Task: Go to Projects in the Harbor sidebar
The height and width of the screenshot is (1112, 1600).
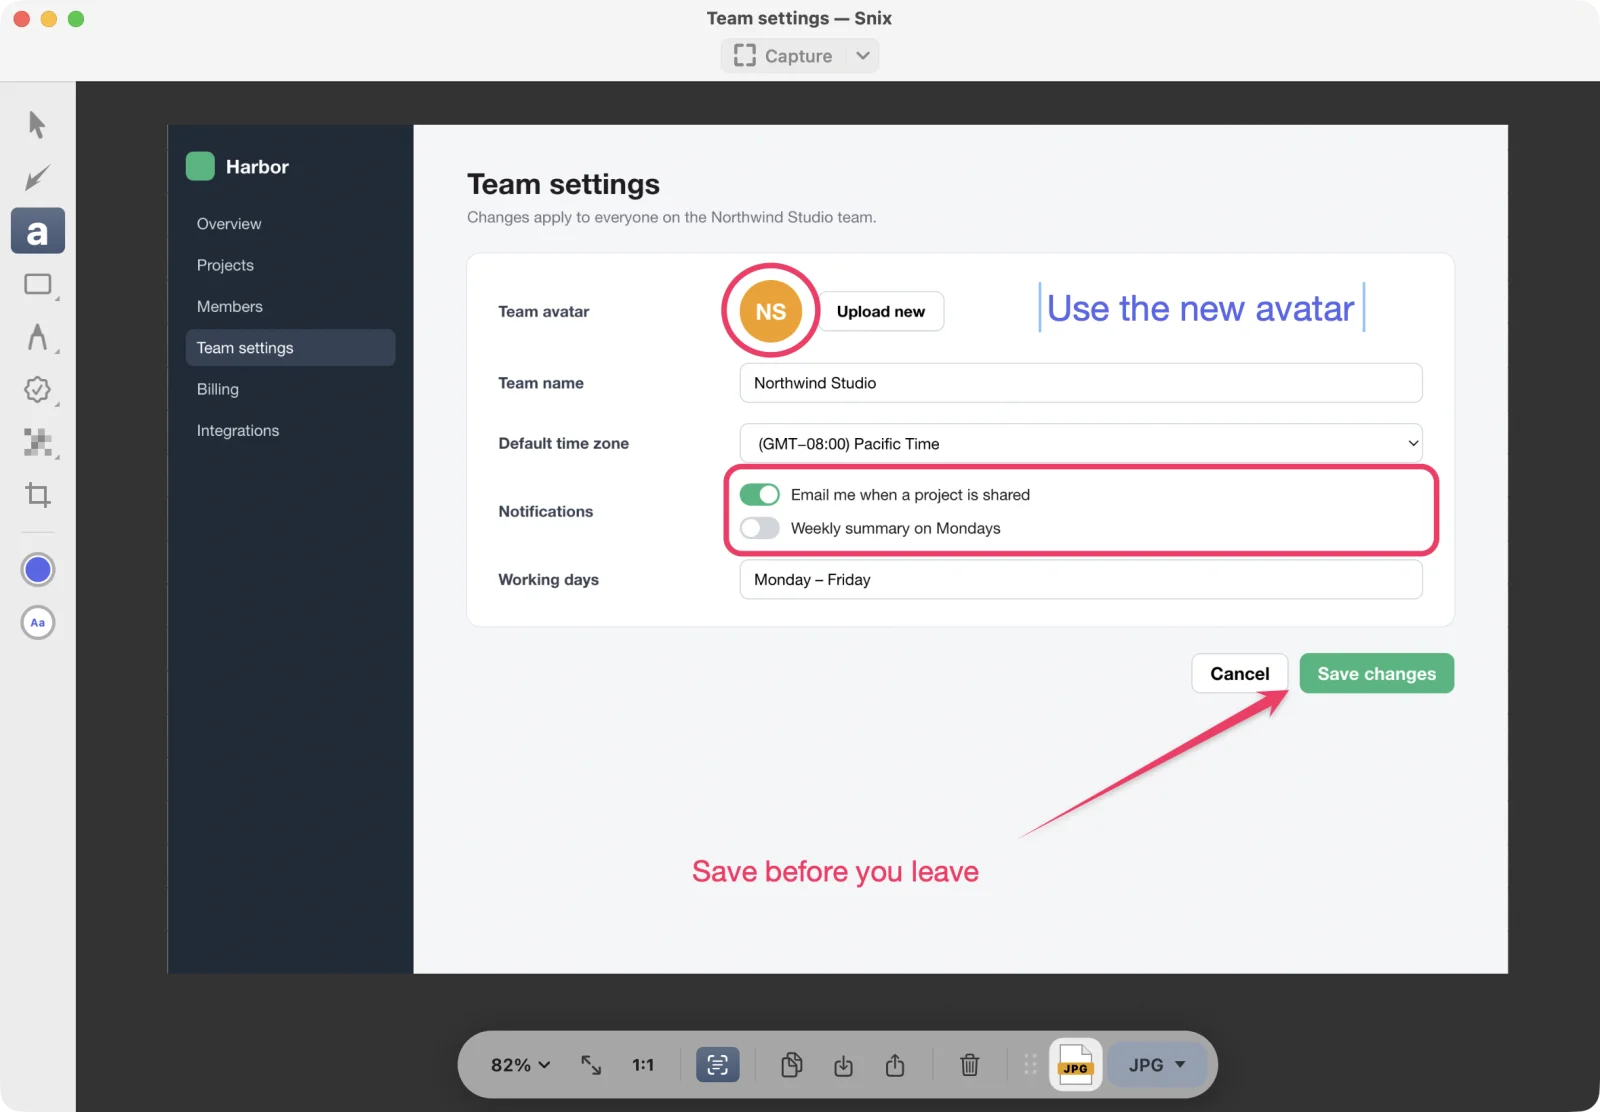Action: point(290,265)
